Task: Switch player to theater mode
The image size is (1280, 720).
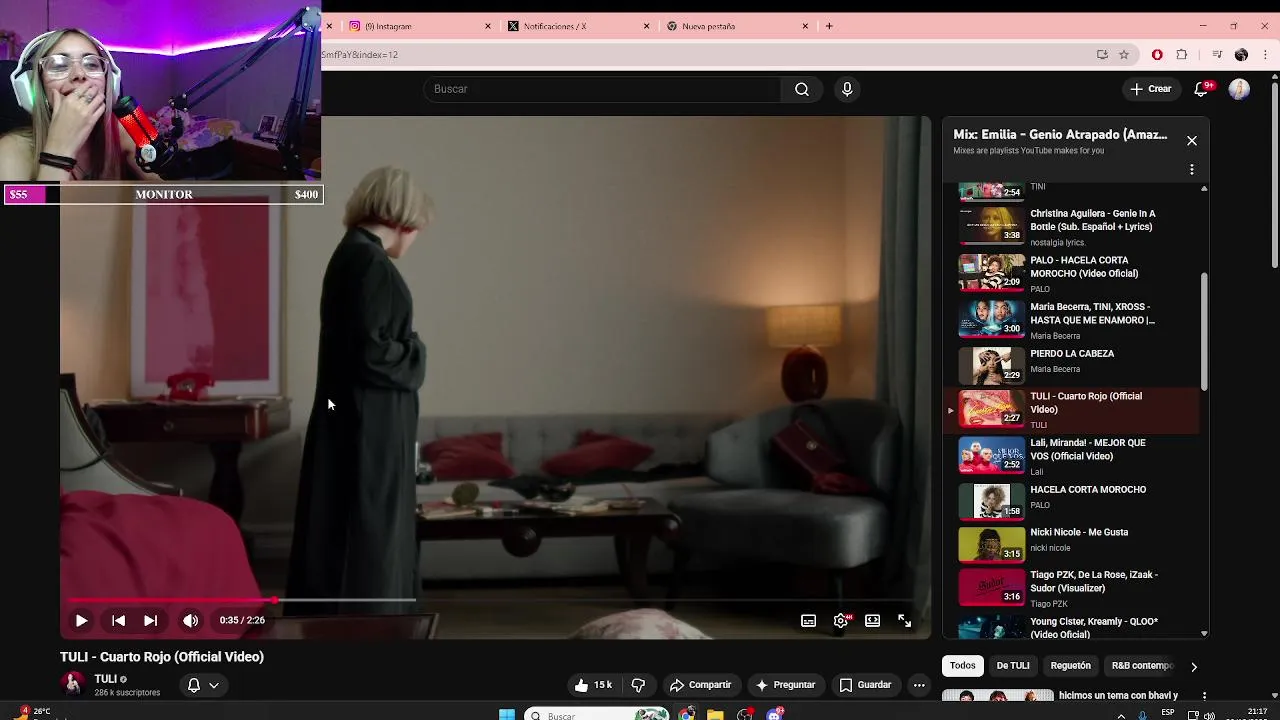Action: (872, 621)
